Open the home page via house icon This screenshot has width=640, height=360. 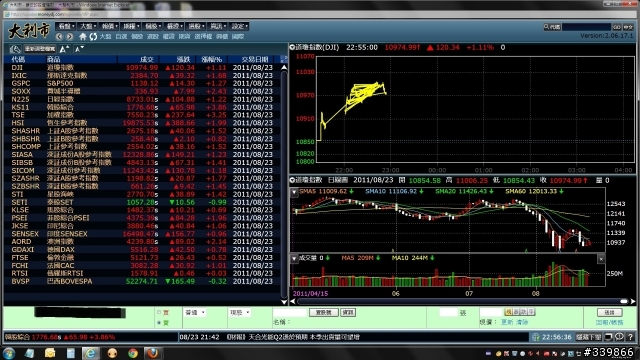pos(83,36)
